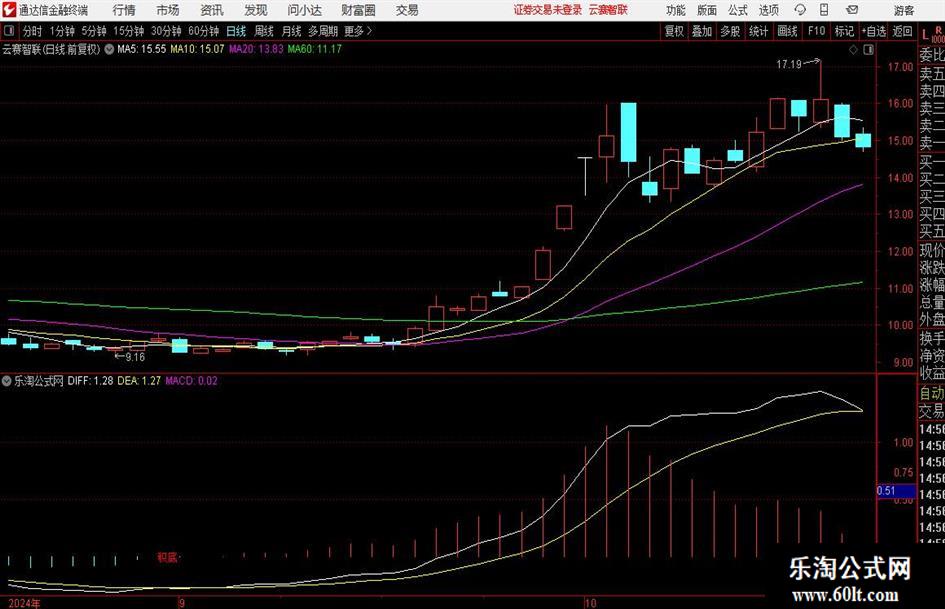Open the 问小达 menu
Image resolution: width=945 pixels, height=609 pixels.
point(304,10)
